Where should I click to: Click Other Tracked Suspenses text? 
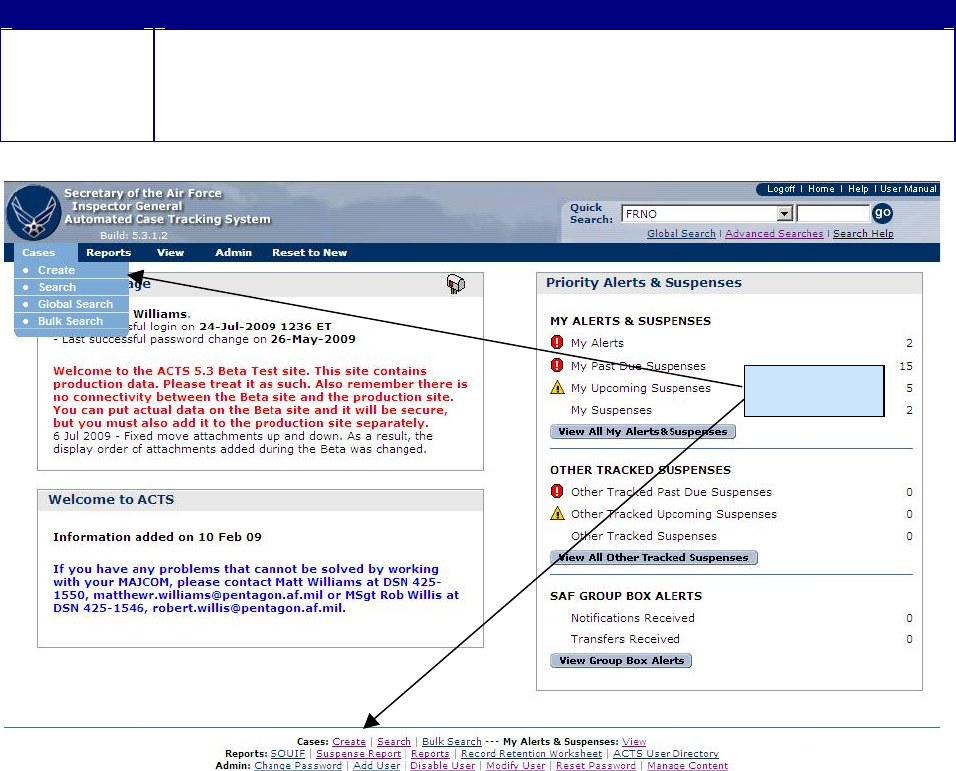coord(643,536)
